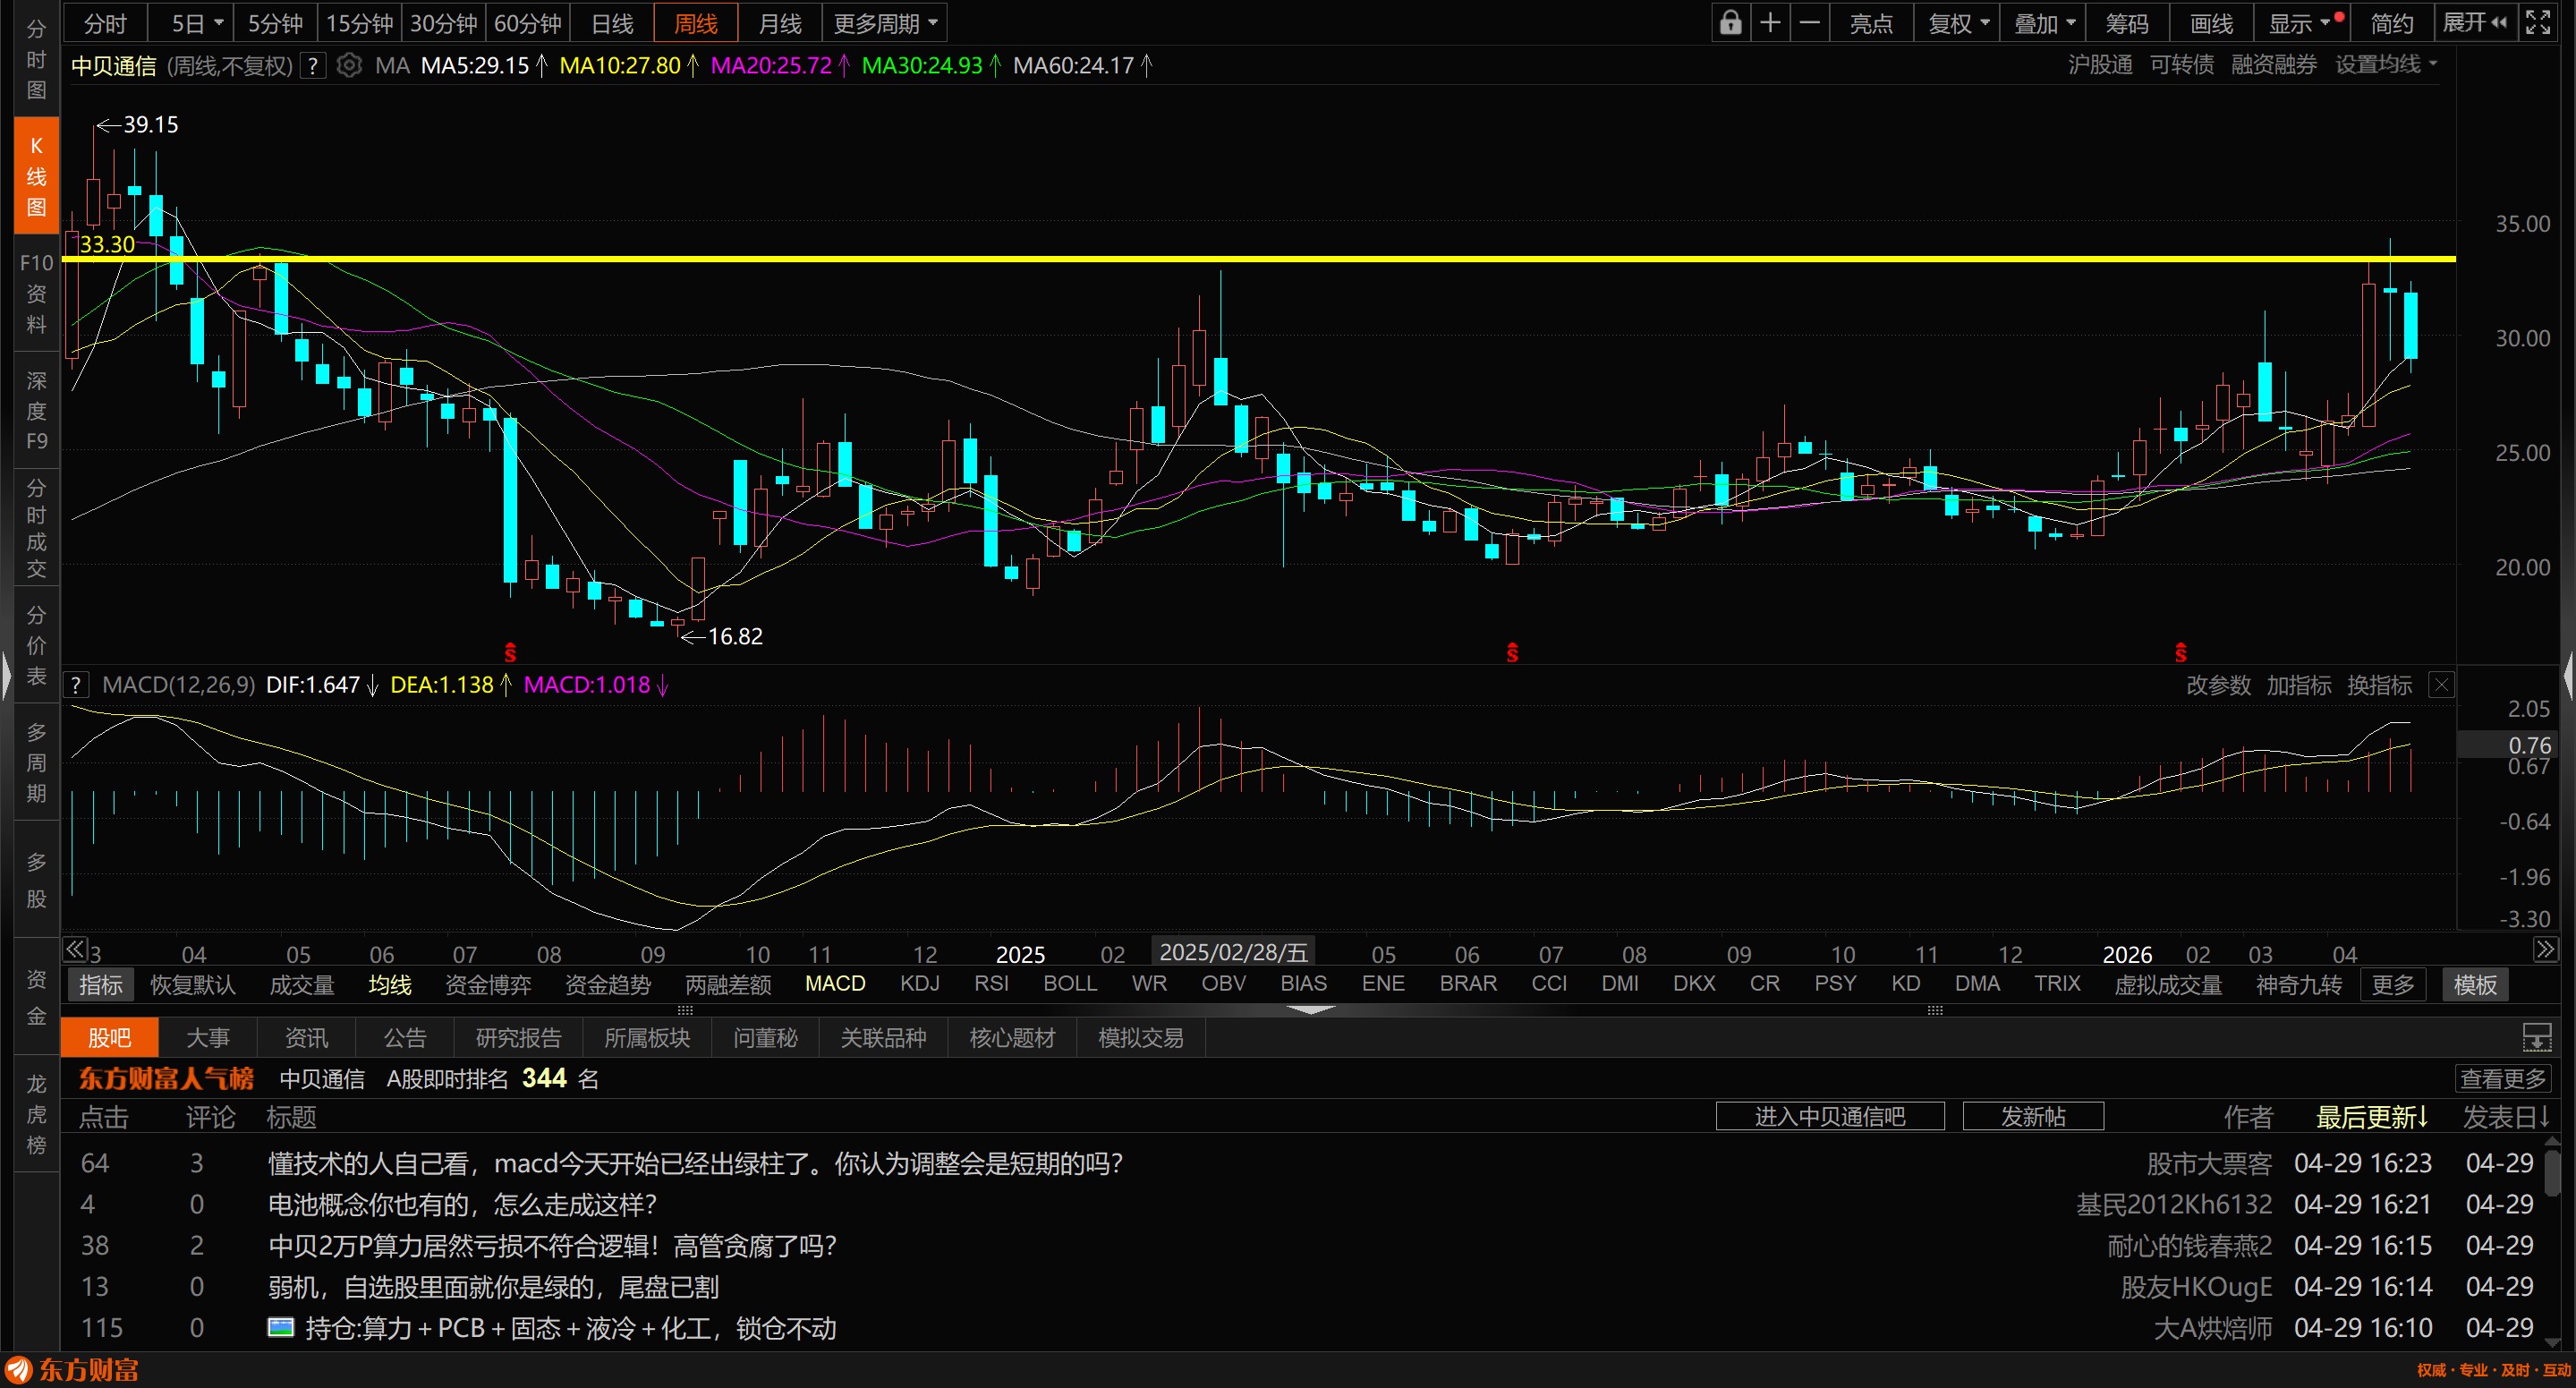Viewport: 2576px width, 1388px height.
Task: Enable 神奇九转 indicator
Action: point(2298,985)
